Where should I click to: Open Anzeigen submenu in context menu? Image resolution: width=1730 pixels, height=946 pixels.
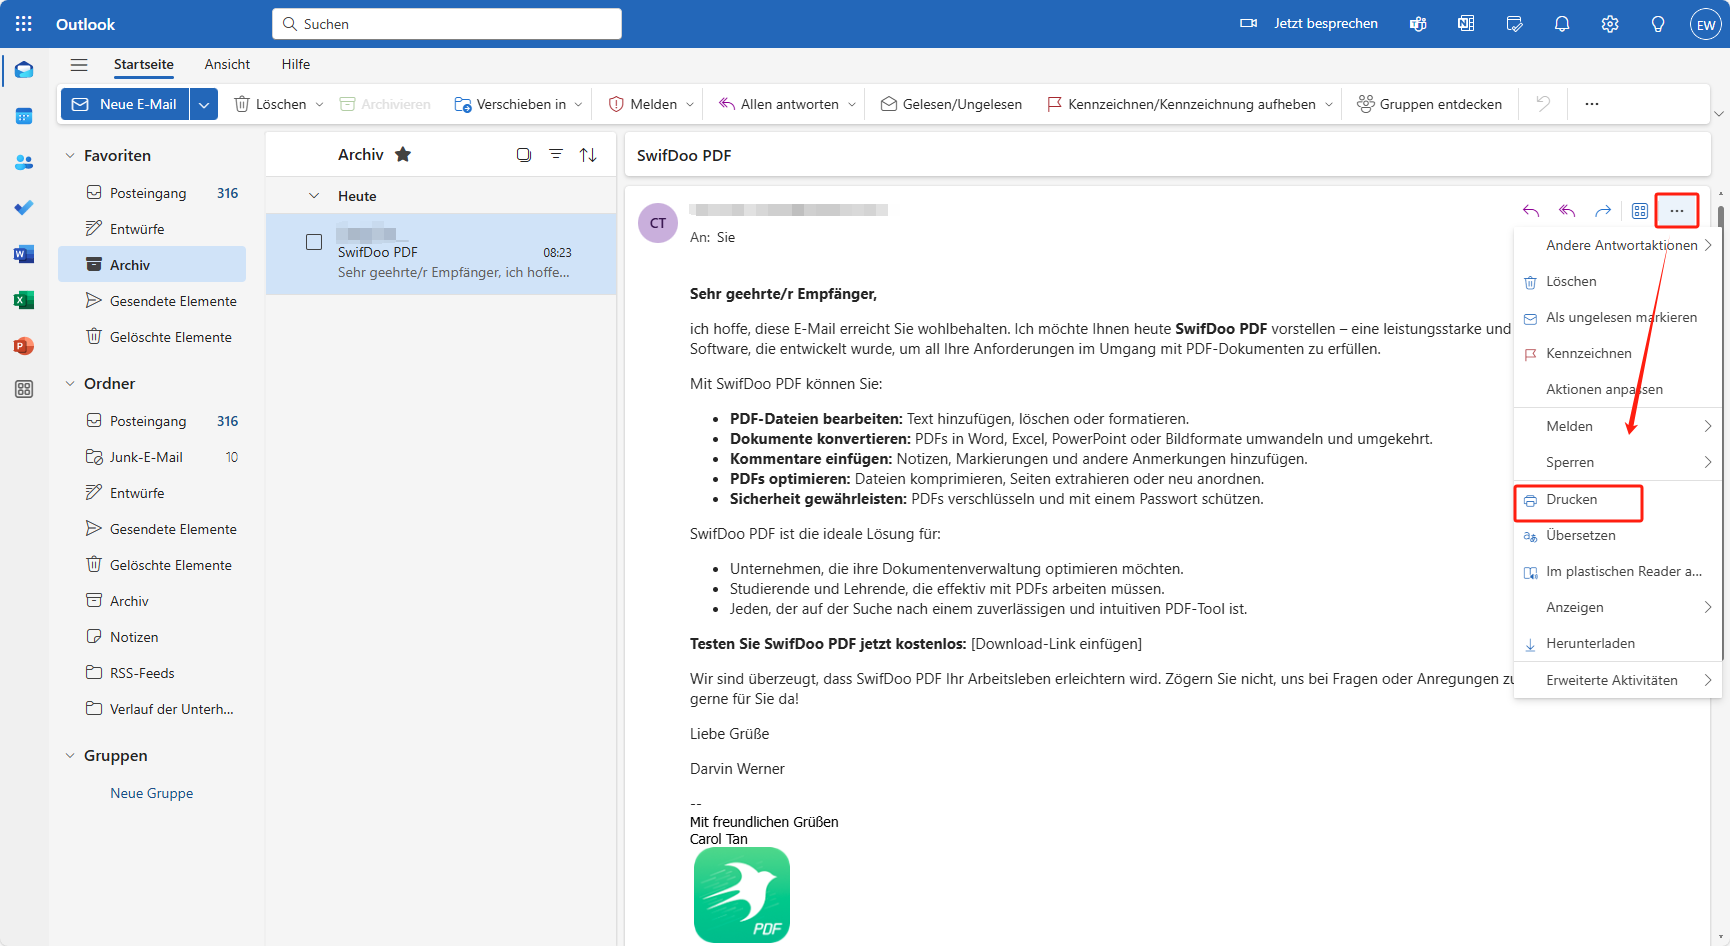click(x=1618, y=608)
